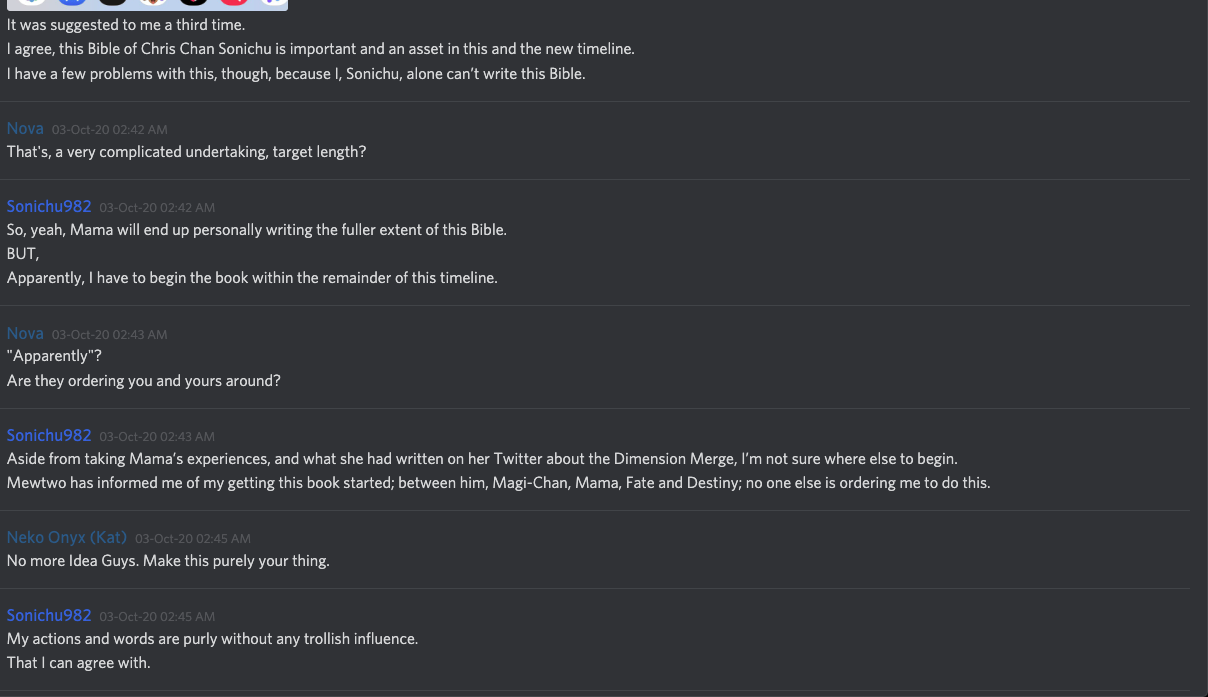Click the "My actions and words" message line
Screen dimensions: 1208x697
[x=212, y=639]
